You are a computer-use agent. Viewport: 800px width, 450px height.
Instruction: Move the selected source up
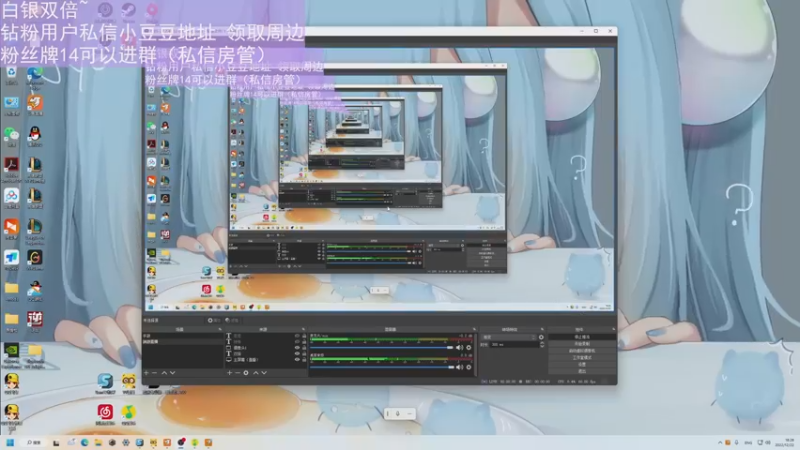256,373
